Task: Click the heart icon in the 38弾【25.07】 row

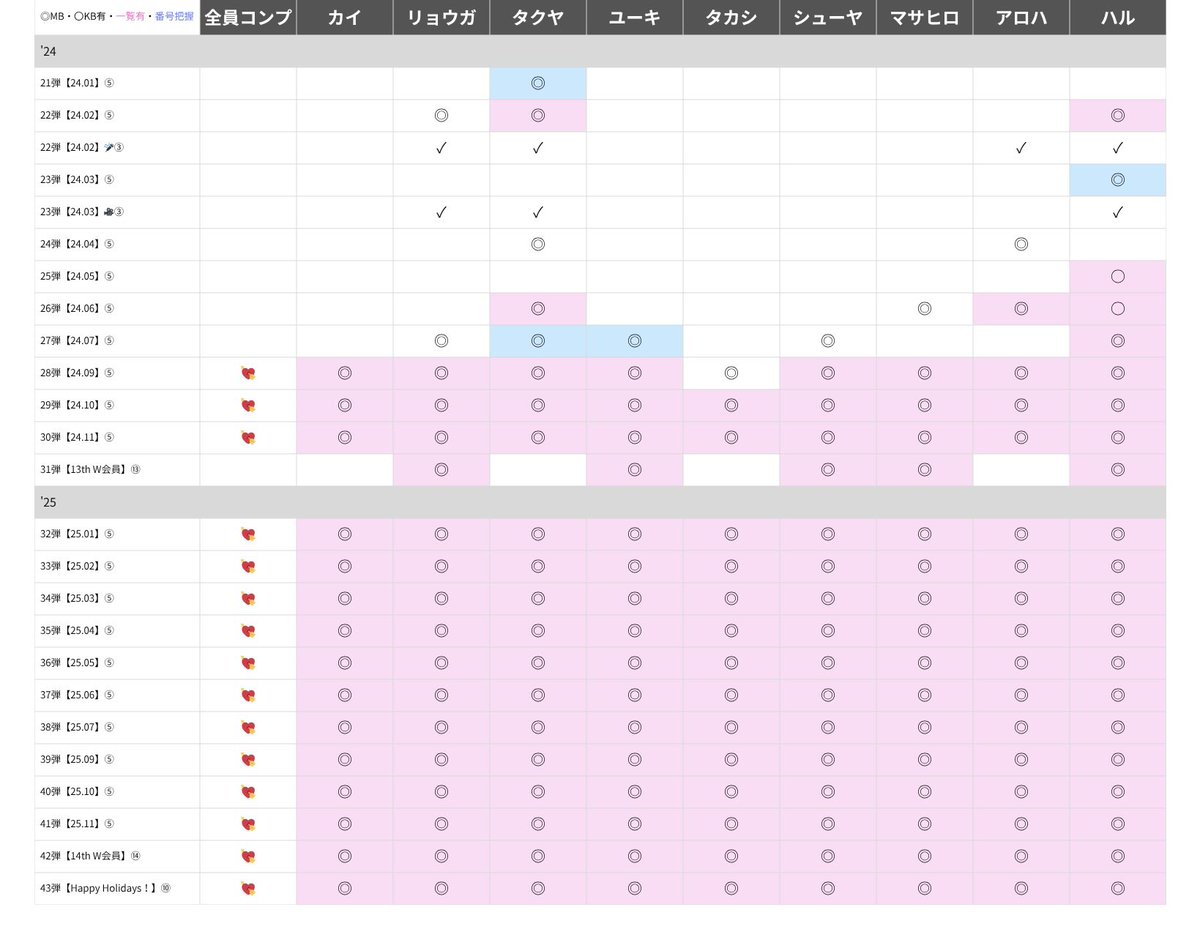Action: click(249, 727)
